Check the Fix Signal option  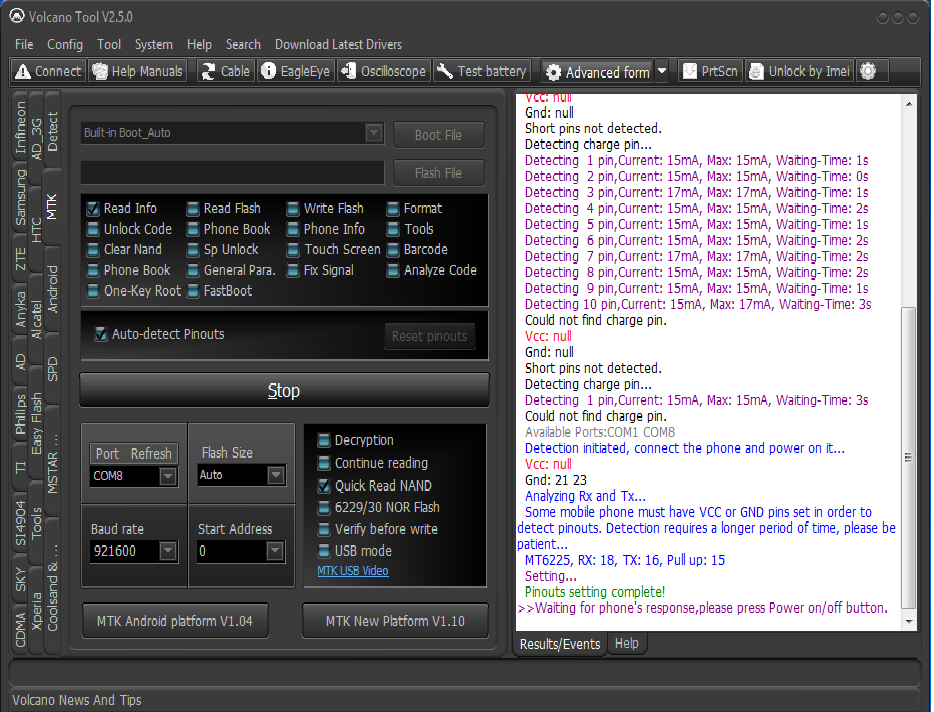(293, 271)
